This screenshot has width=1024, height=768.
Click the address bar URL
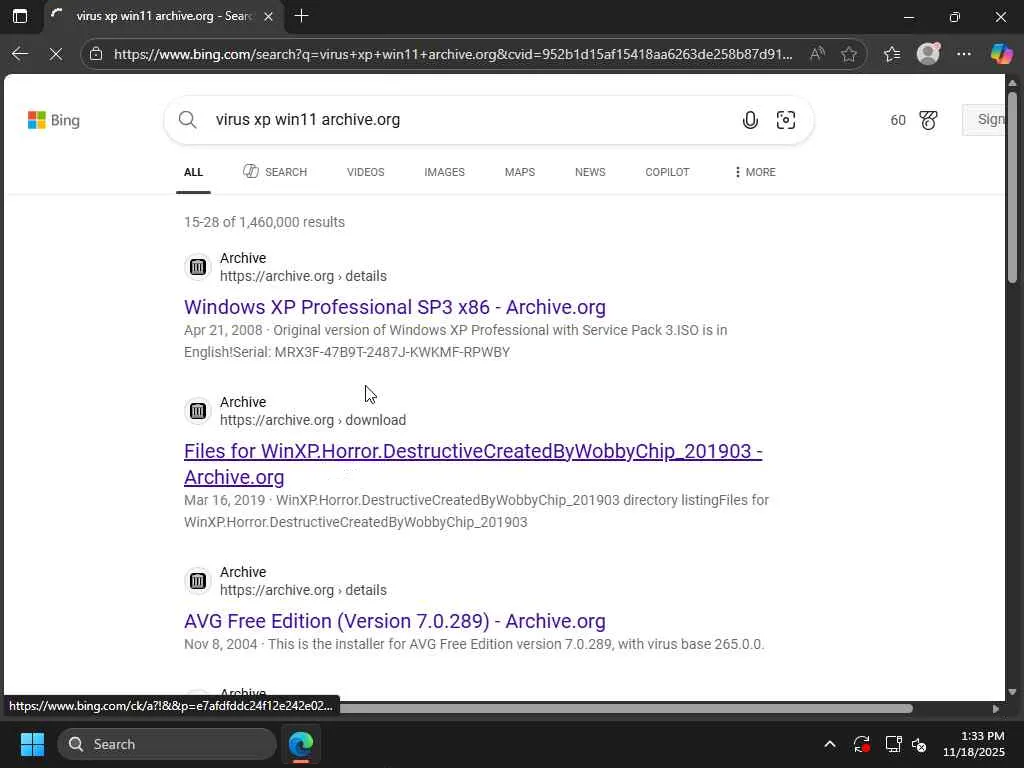pos(453,54)
